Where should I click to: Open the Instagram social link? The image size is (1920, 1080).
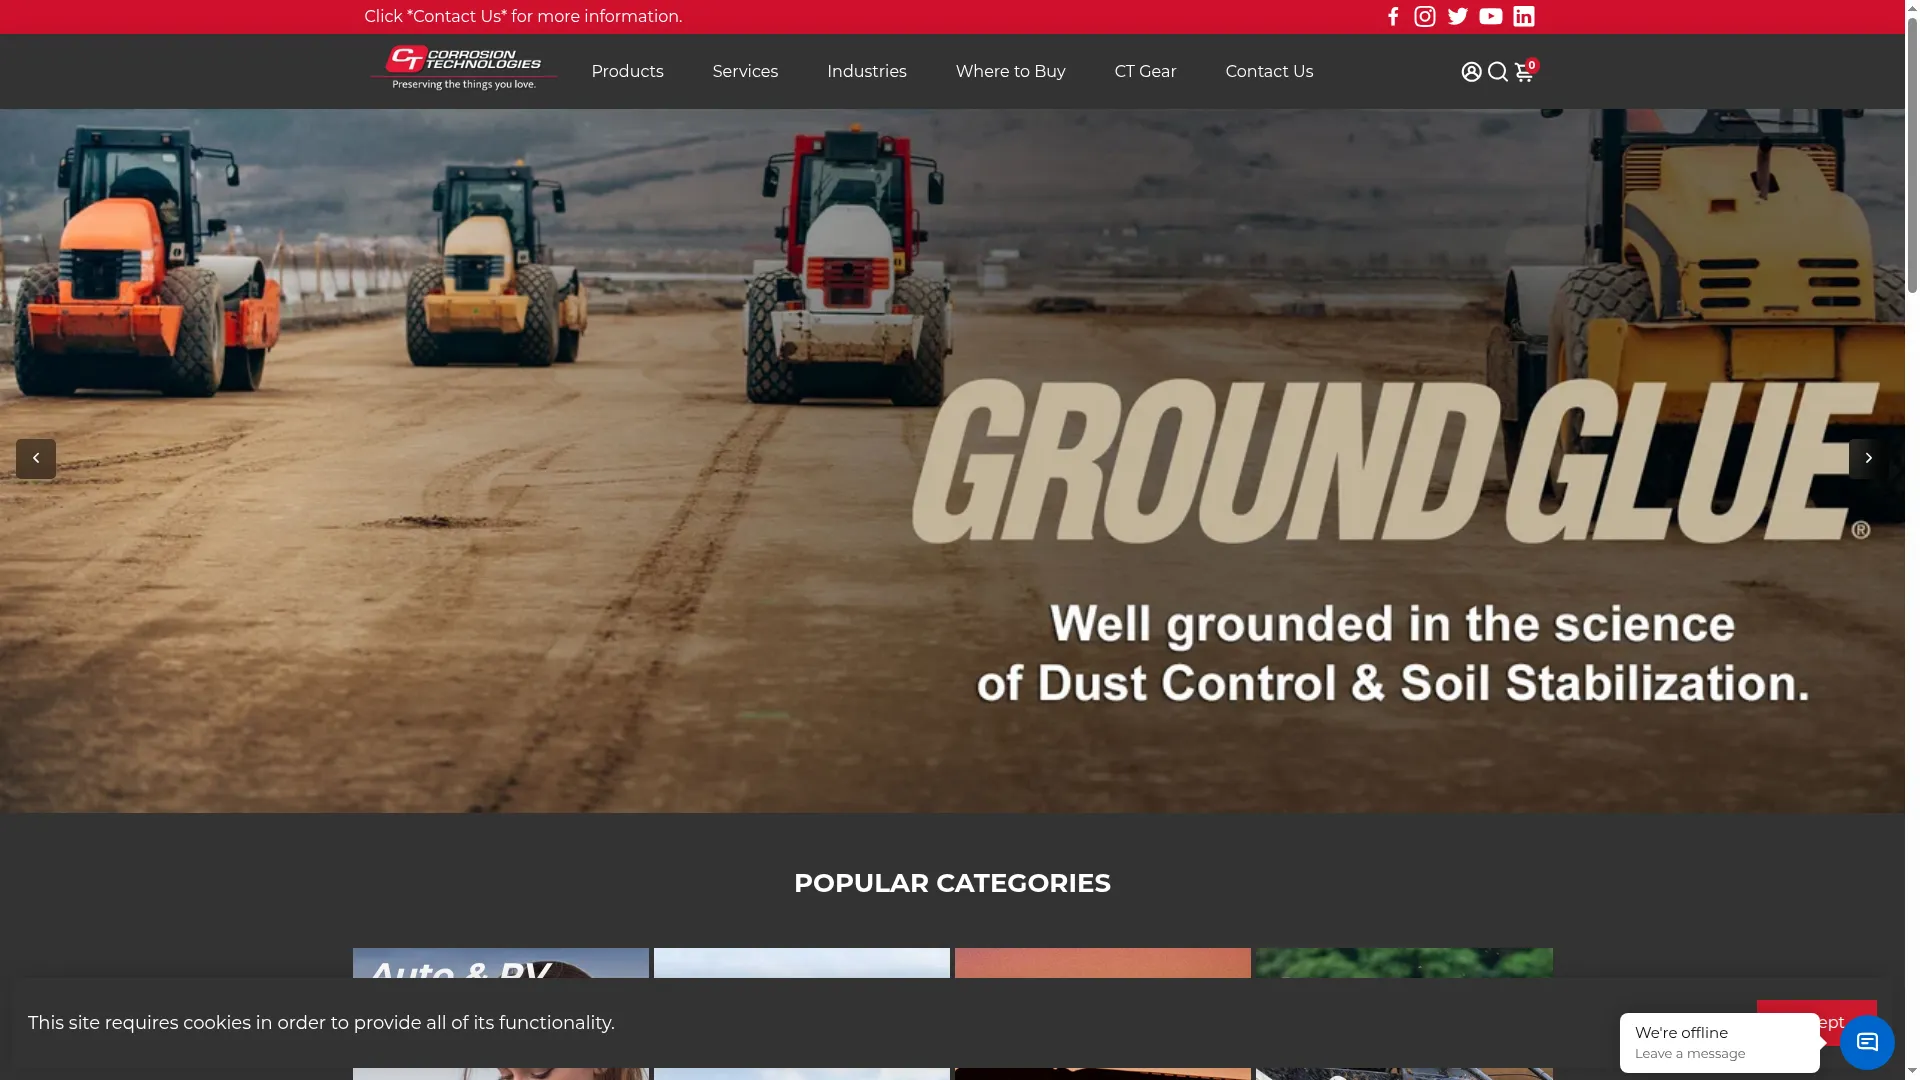(1425, 16)
